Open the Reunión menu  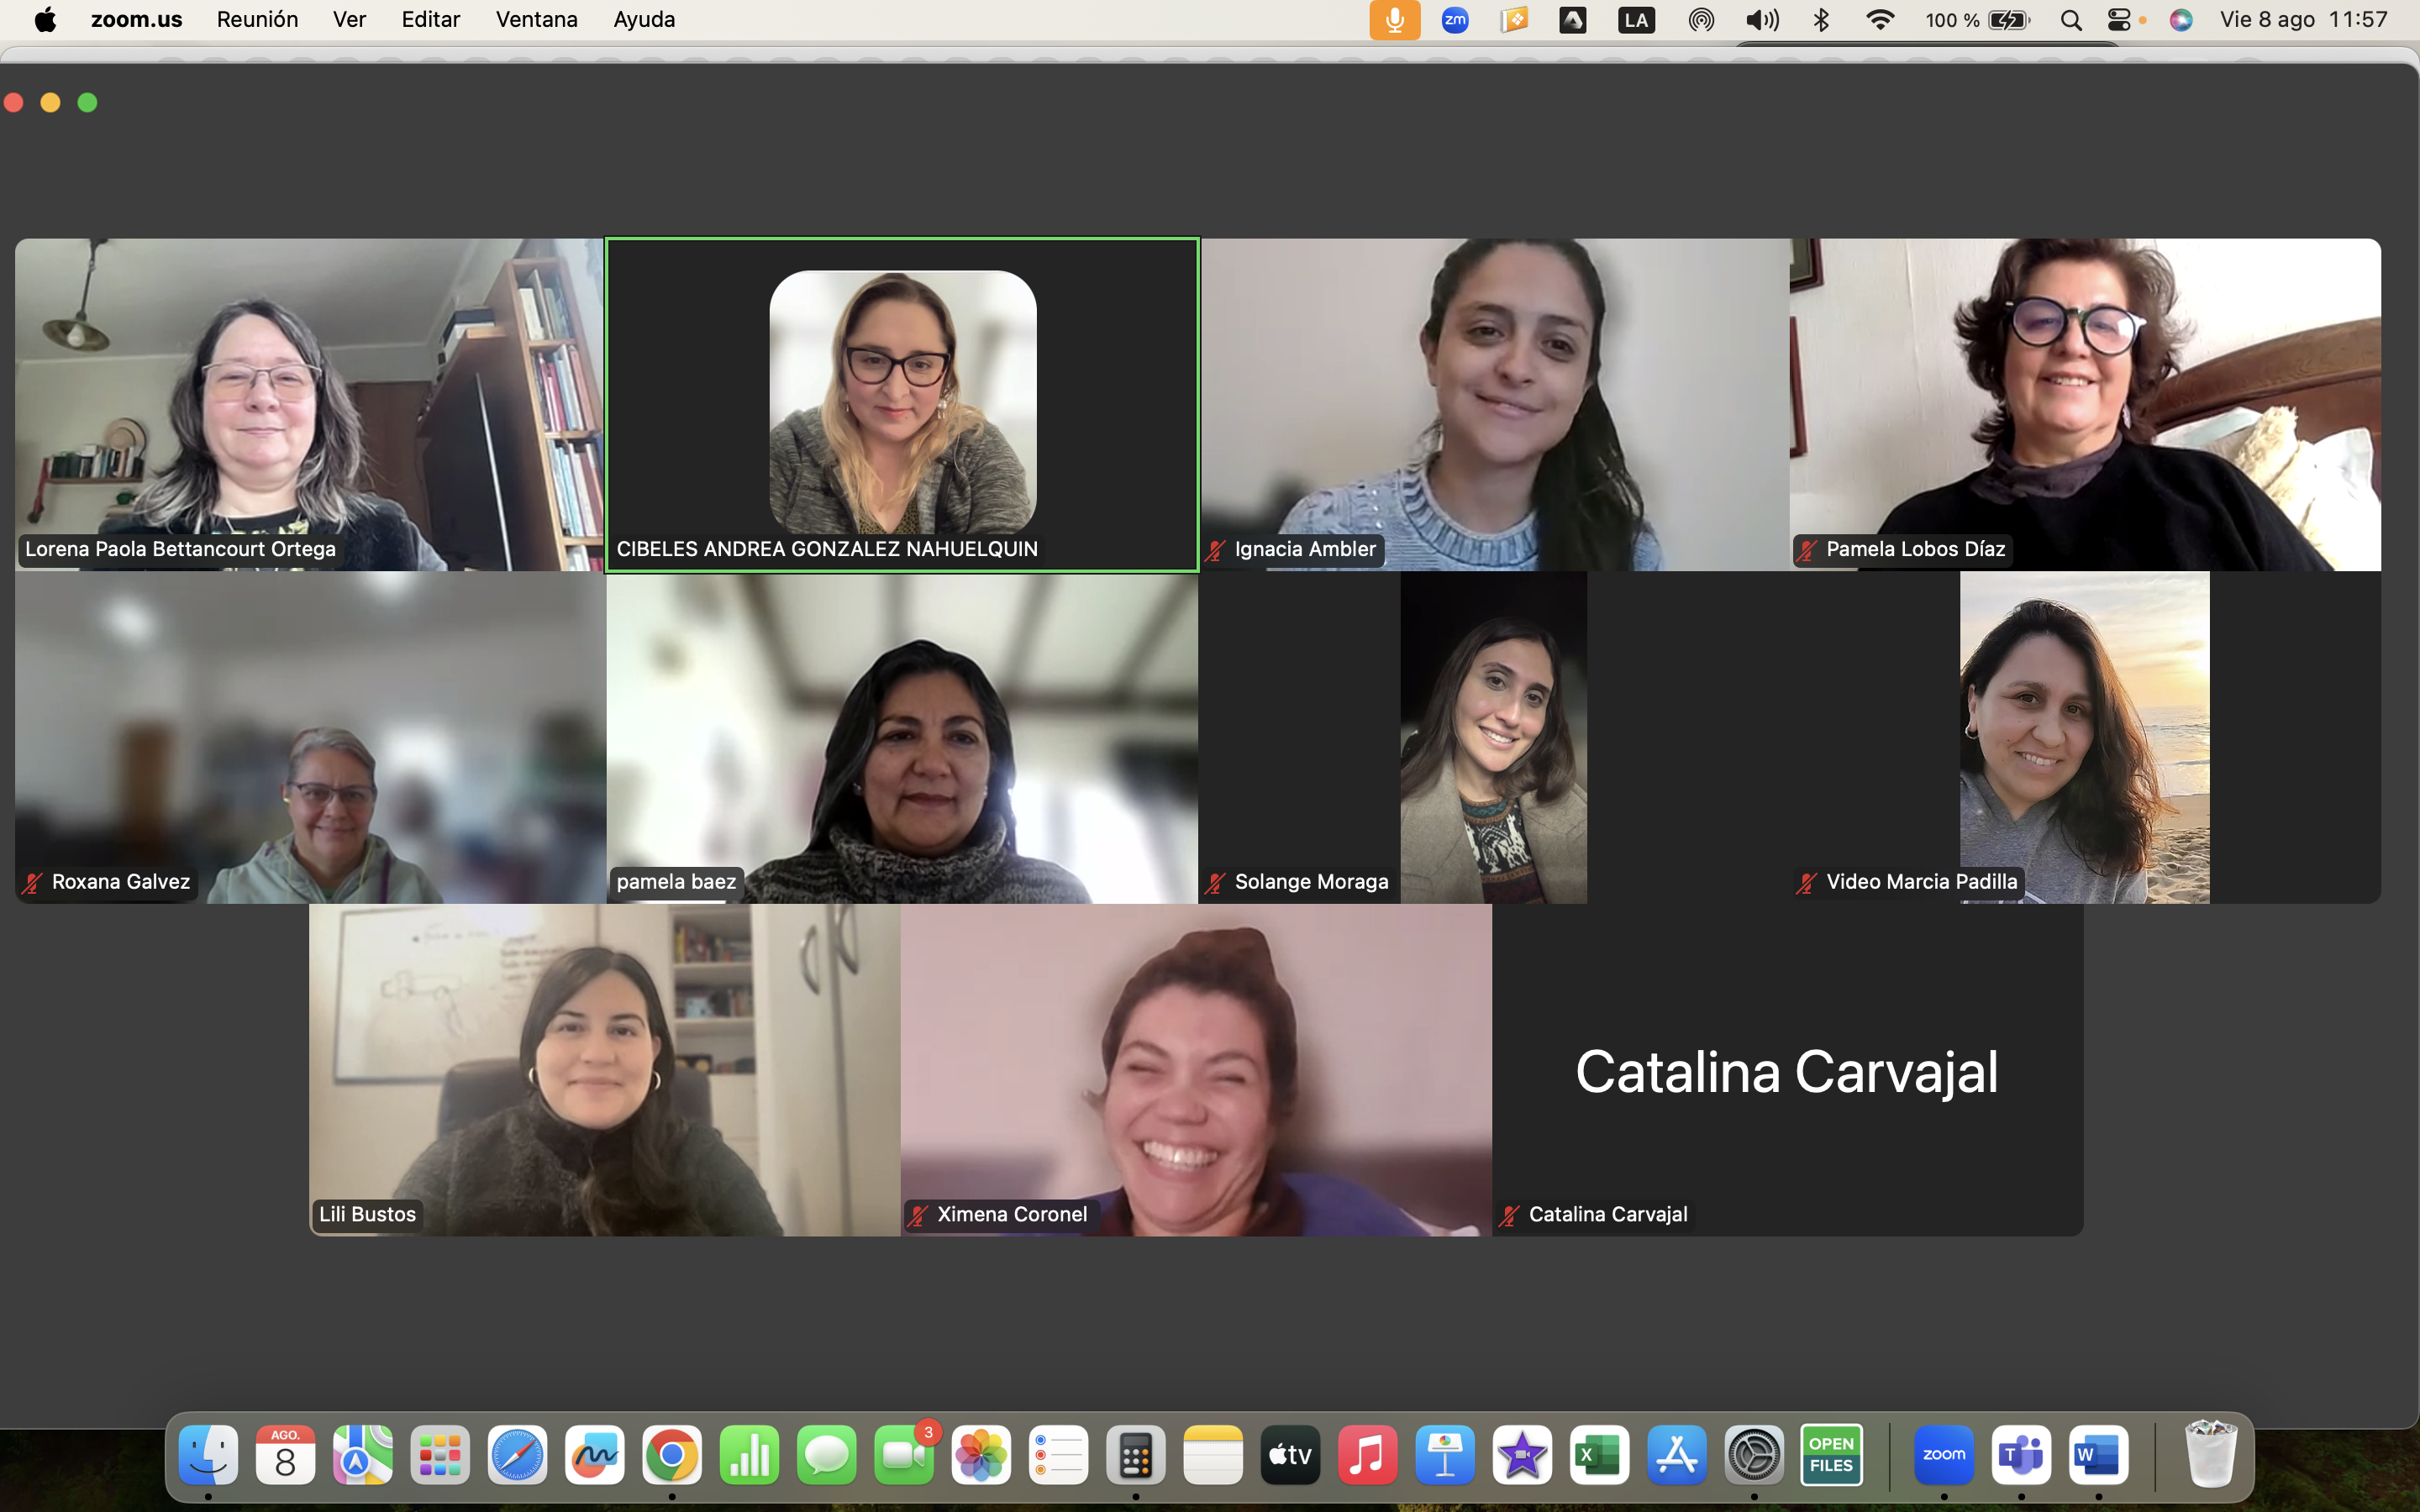(257, 20)
